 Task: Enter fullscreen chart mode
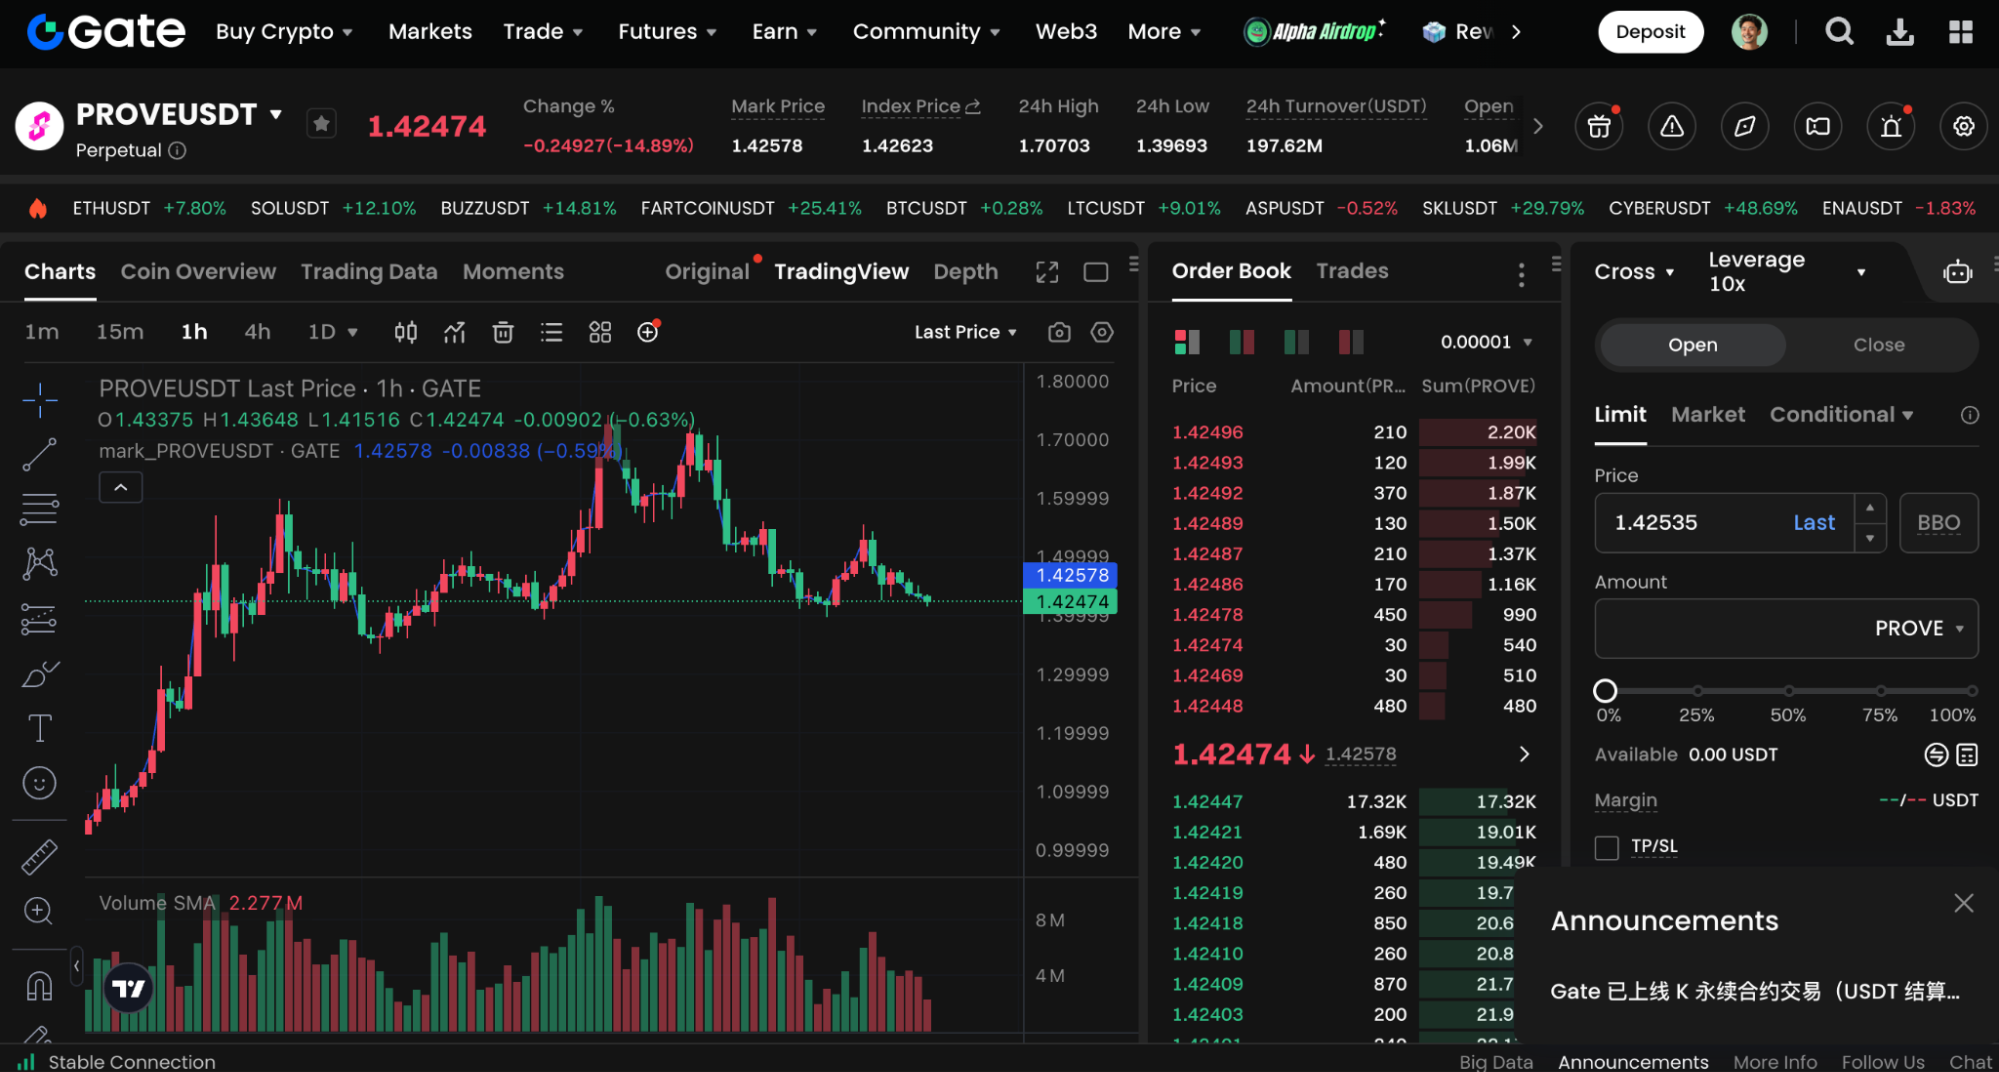pyautogui.click(x=1047, y=272)
